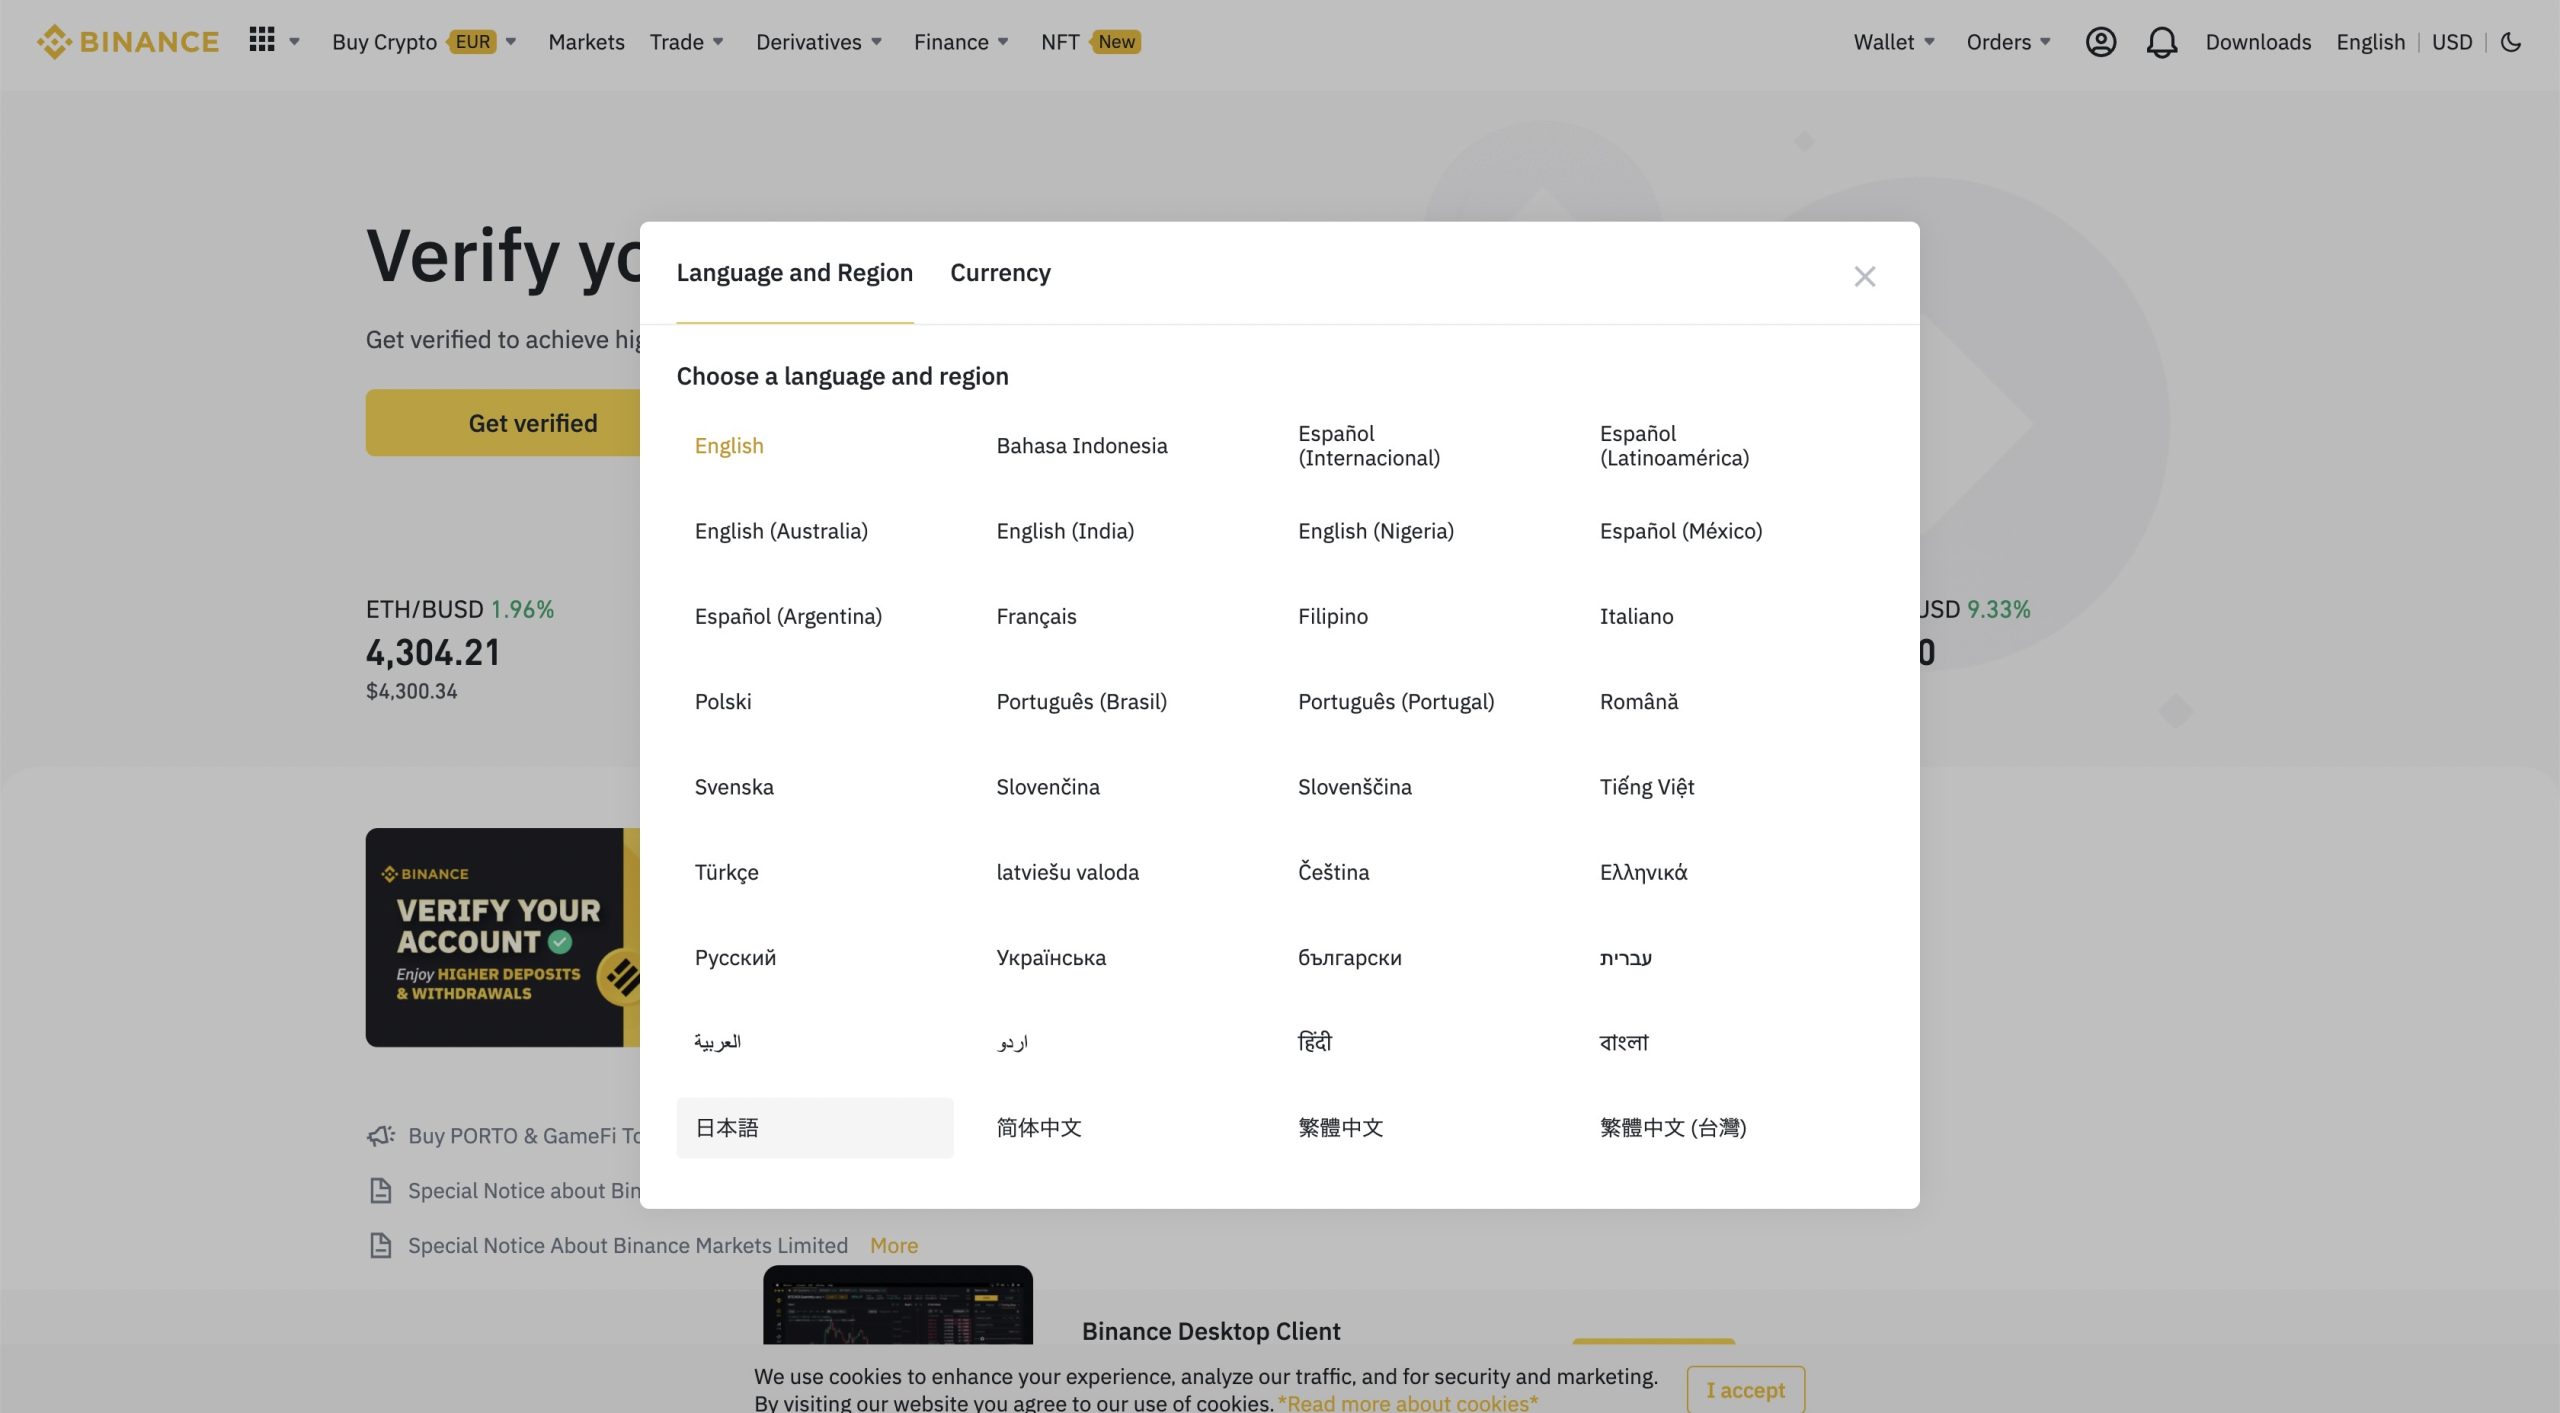2560x1413 pixels.
Task: Select English (Australia) as language
Action: 781,530
